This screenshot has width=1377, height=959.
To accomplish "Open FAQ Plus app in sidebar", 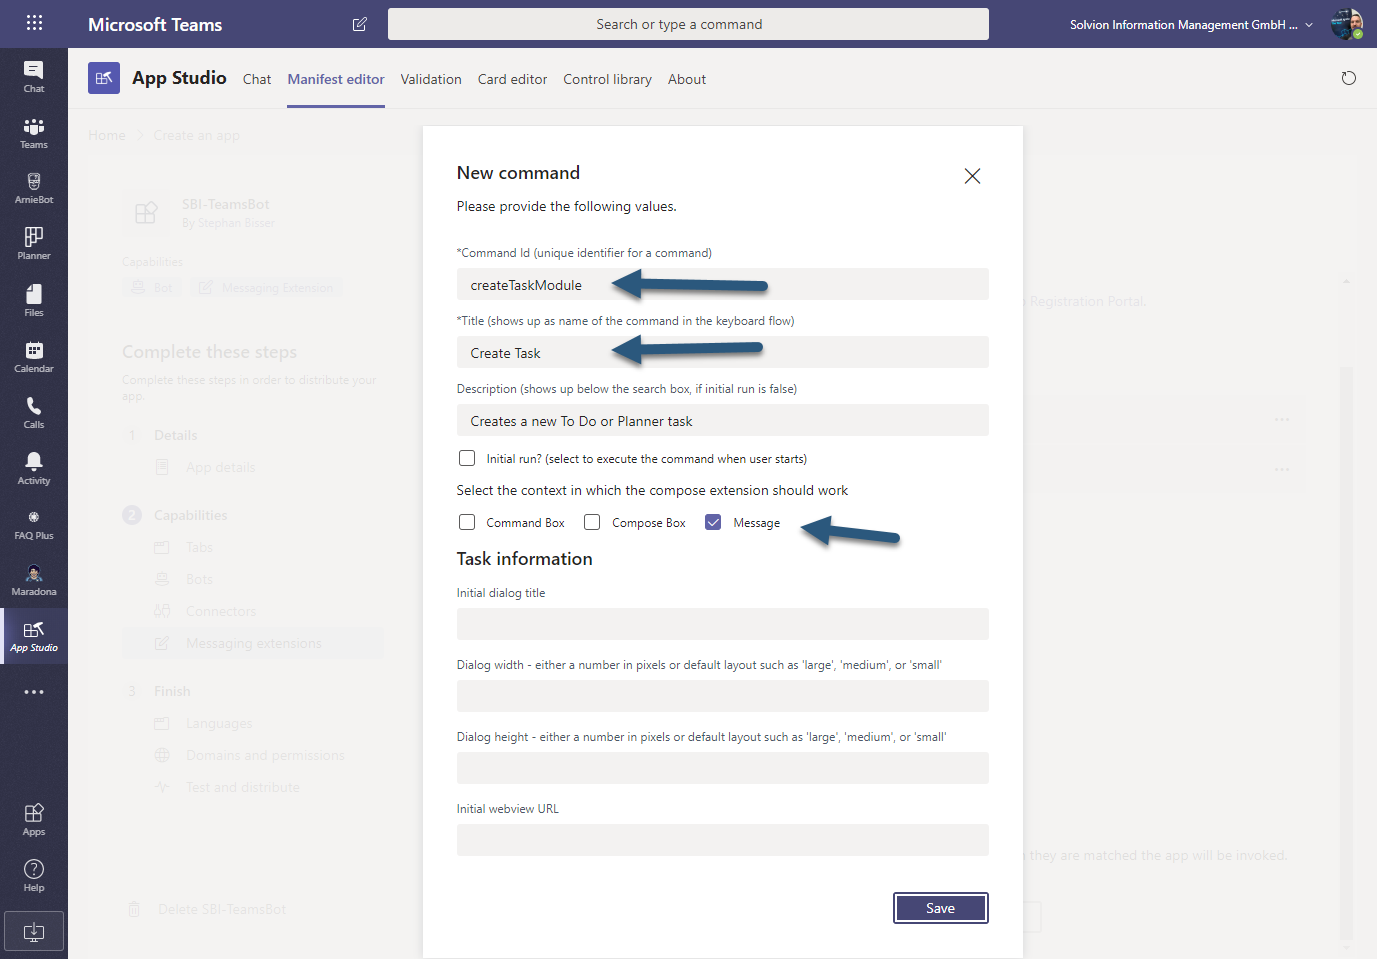I will tap(34, 524).
